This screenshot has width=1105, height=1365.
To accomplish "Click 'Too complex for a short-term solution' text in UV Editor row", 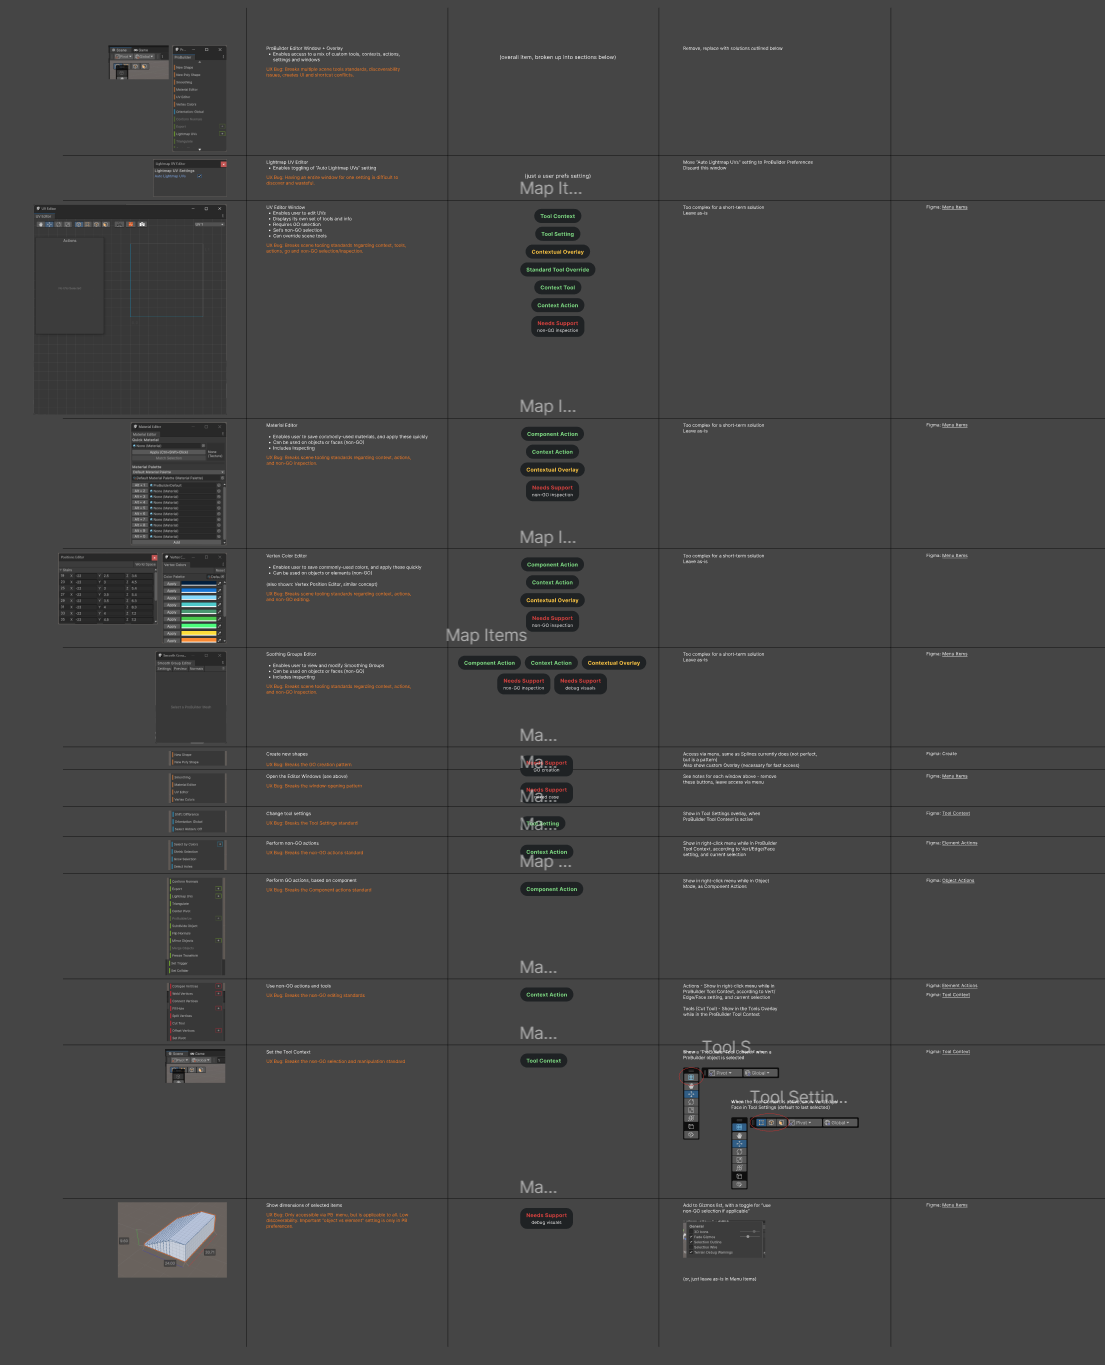I will 723,207.
